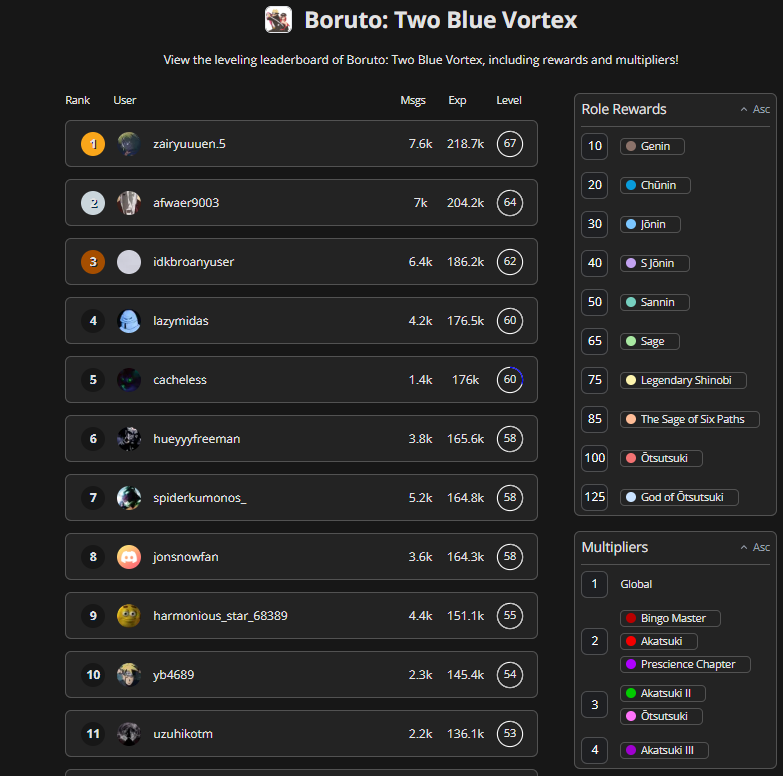Click the Akatsuki III multiplier role
The image size is (783, 776).
664,750
